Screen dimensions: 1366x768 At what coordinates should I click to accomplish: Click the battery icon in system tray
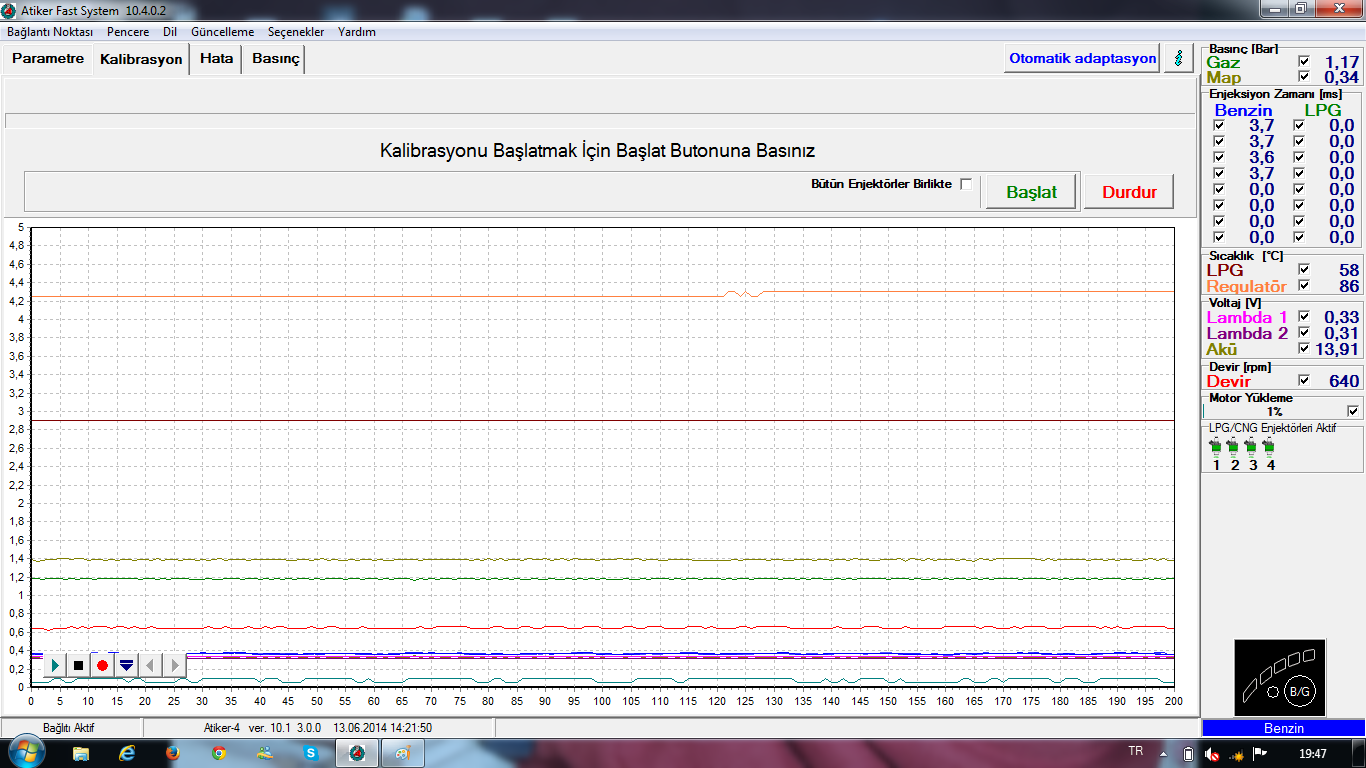[x=1188, y=753]
